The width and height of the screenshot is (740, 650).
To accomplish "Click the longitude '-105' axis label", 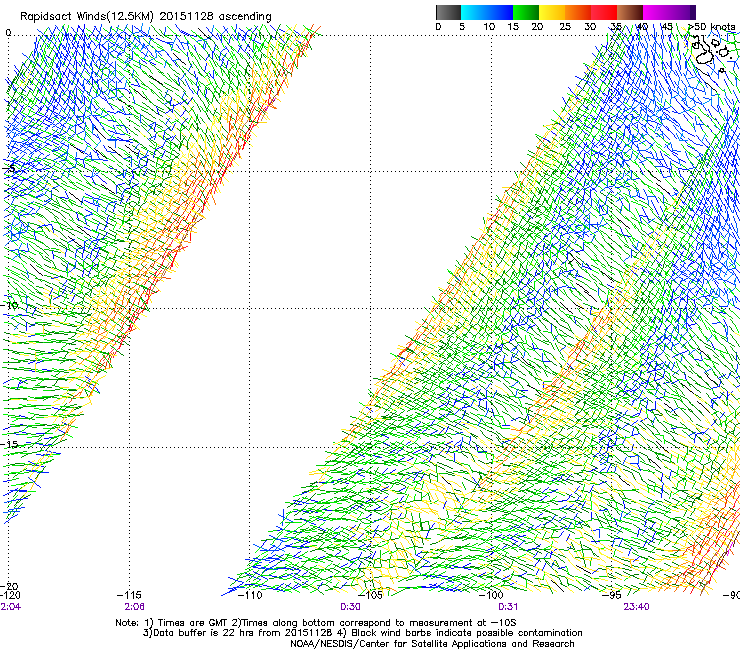I will tap(370, 595).
